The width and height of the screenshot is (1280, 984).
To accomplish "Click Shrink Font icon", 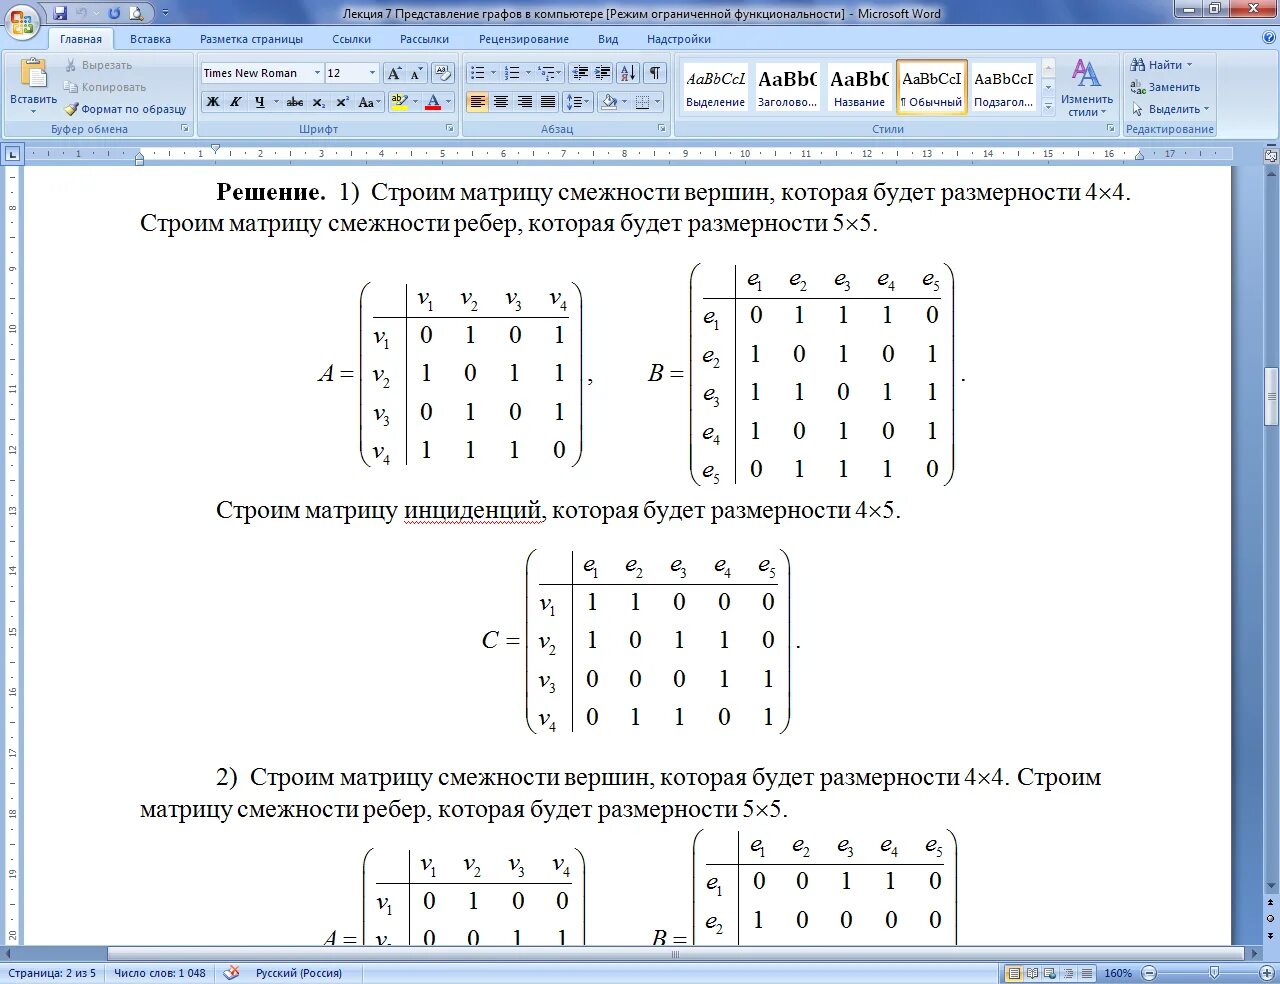I will click(x=416, y=73).
